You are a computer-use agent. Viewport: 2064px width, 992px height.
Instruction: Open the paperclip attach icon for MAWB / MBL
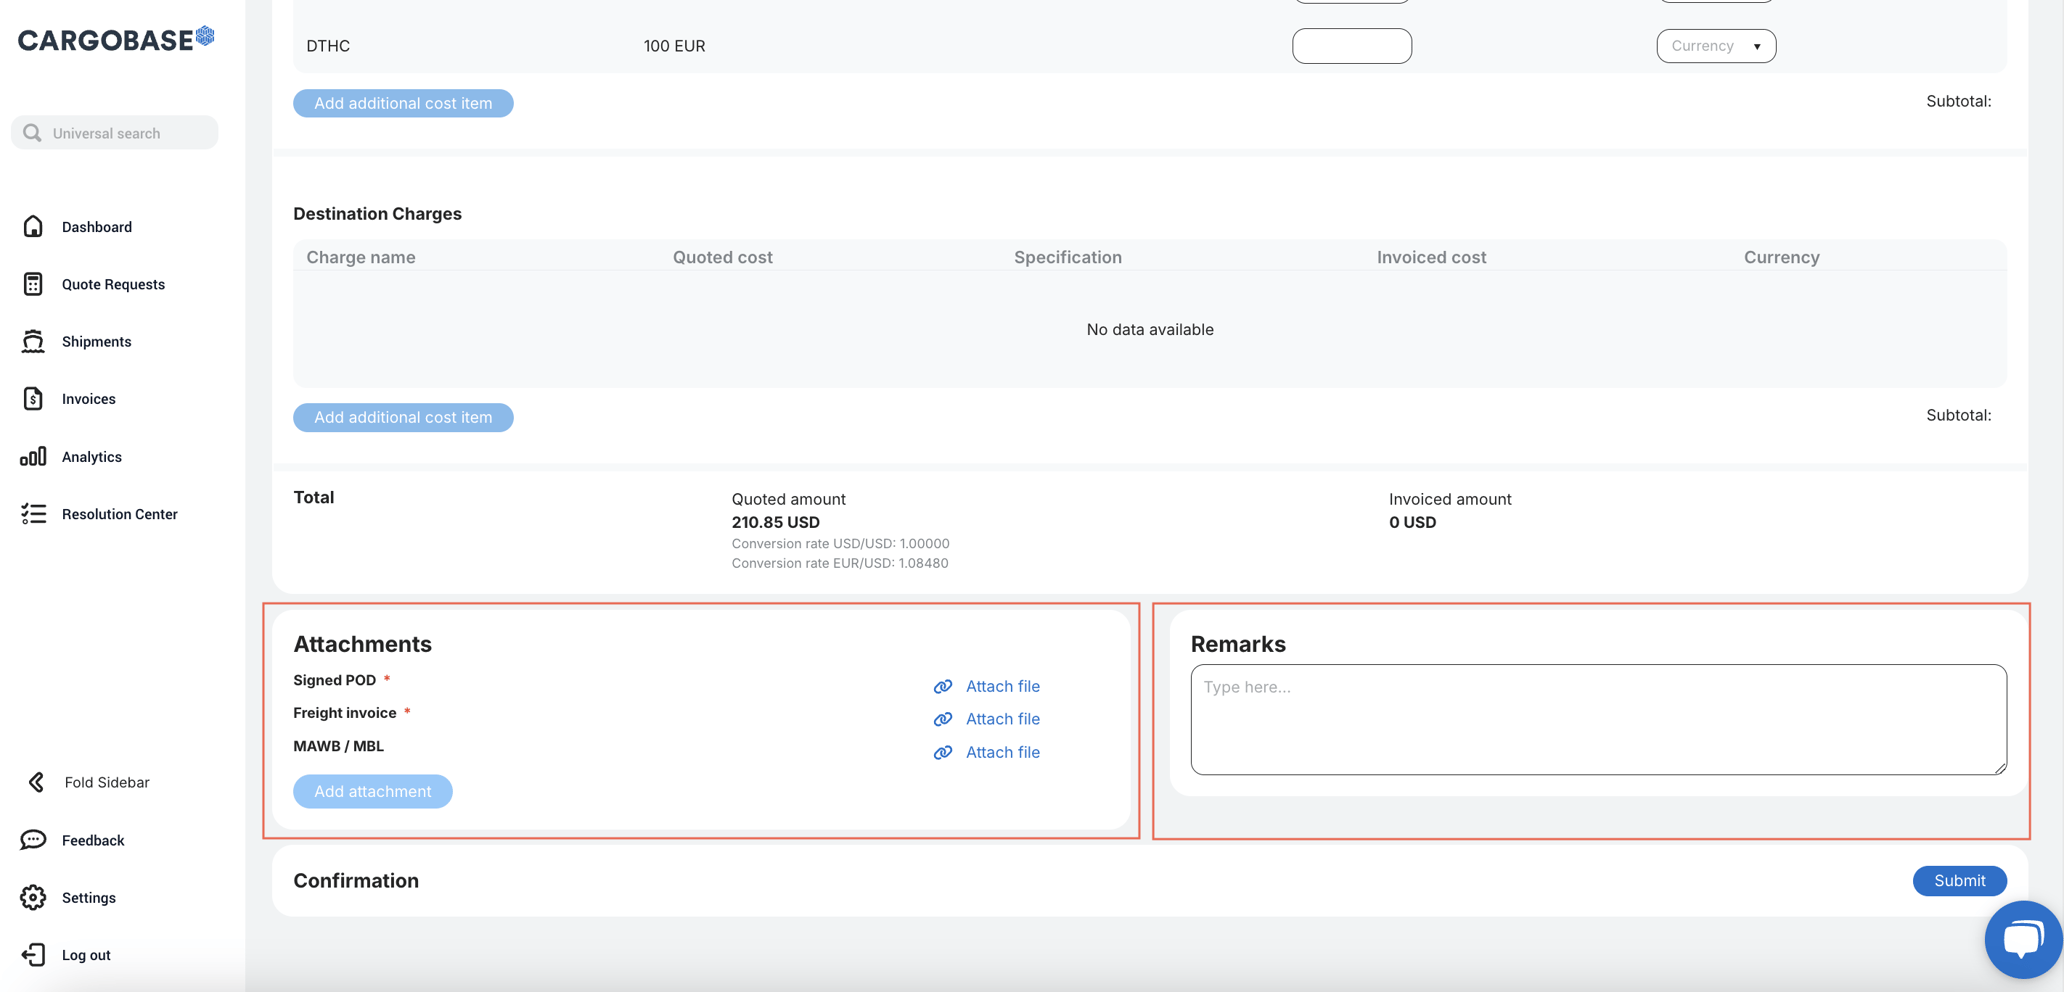pos(942,752)
